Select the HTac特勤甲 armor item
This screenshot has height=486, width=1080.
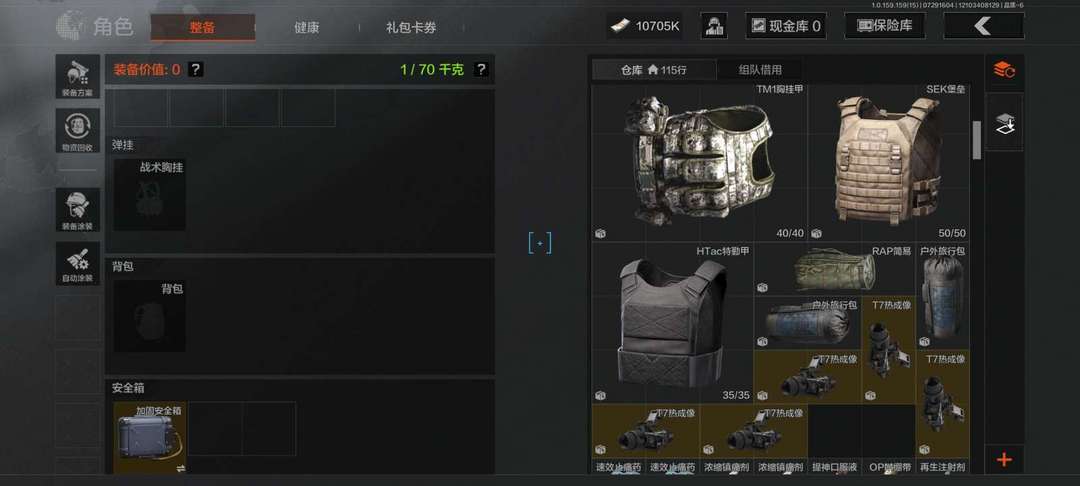(x=672, y=323)
